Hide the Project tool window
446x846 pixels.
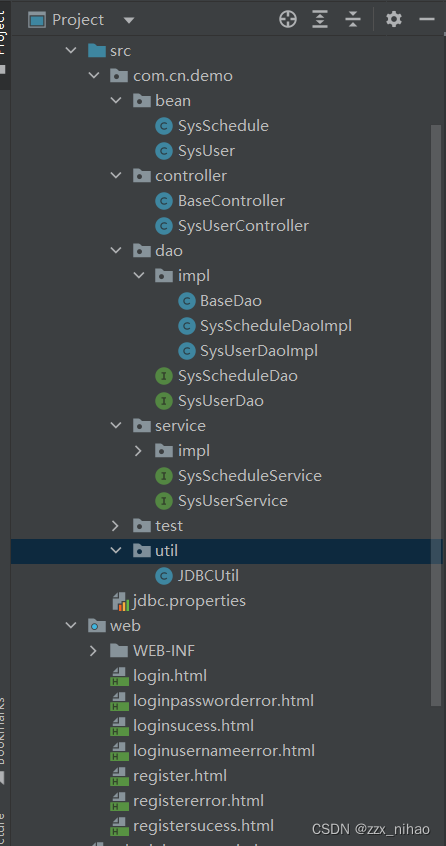427,20
